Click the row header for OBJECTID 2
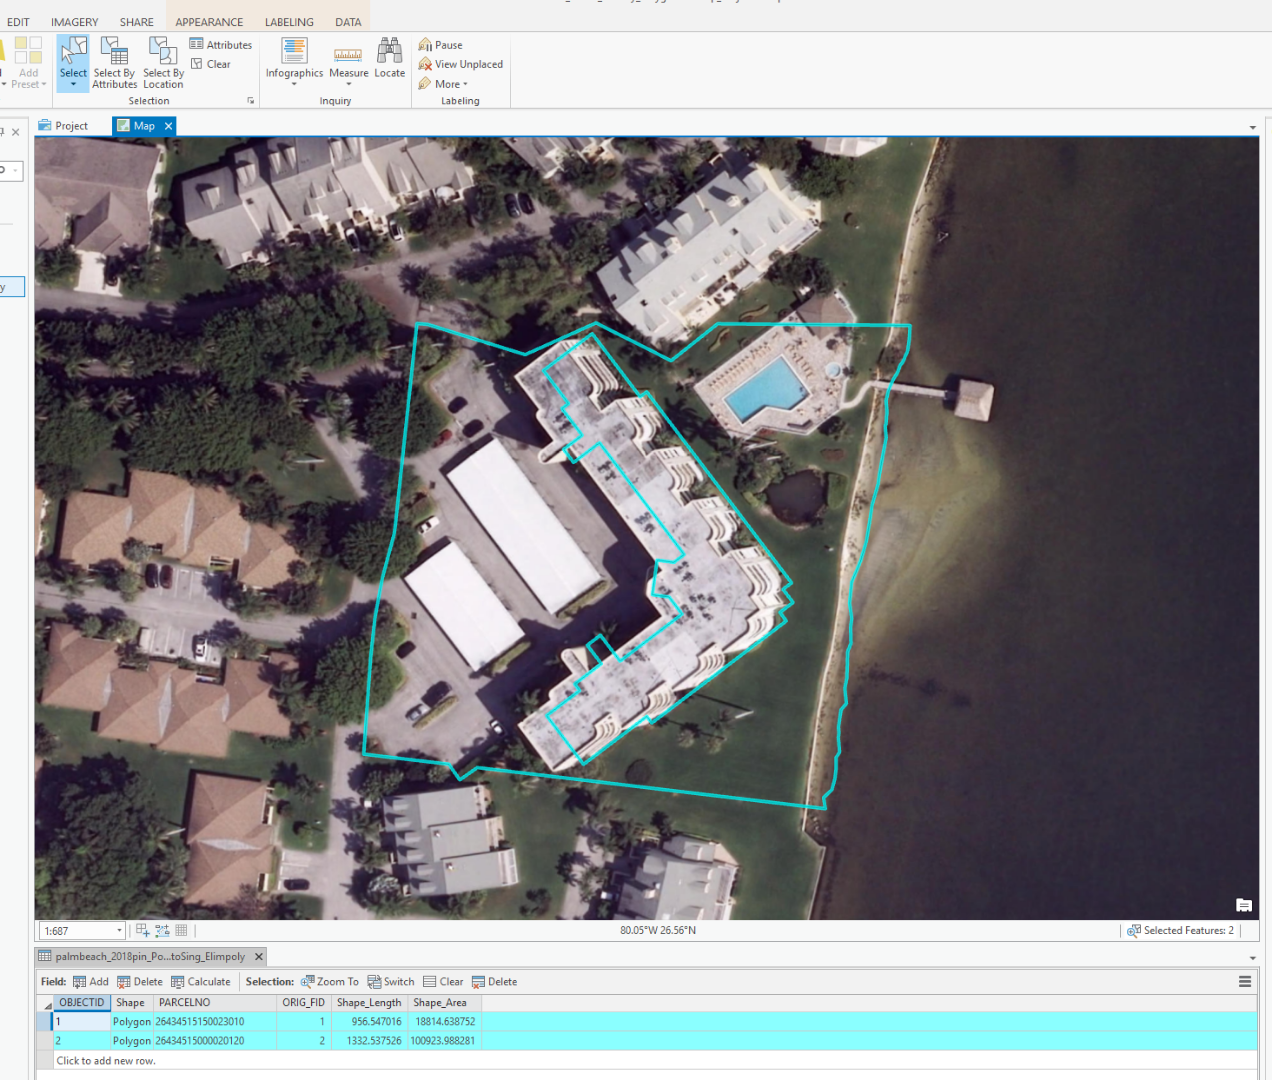This screenshot has width=1272, height=1080. pos(44,1041)
